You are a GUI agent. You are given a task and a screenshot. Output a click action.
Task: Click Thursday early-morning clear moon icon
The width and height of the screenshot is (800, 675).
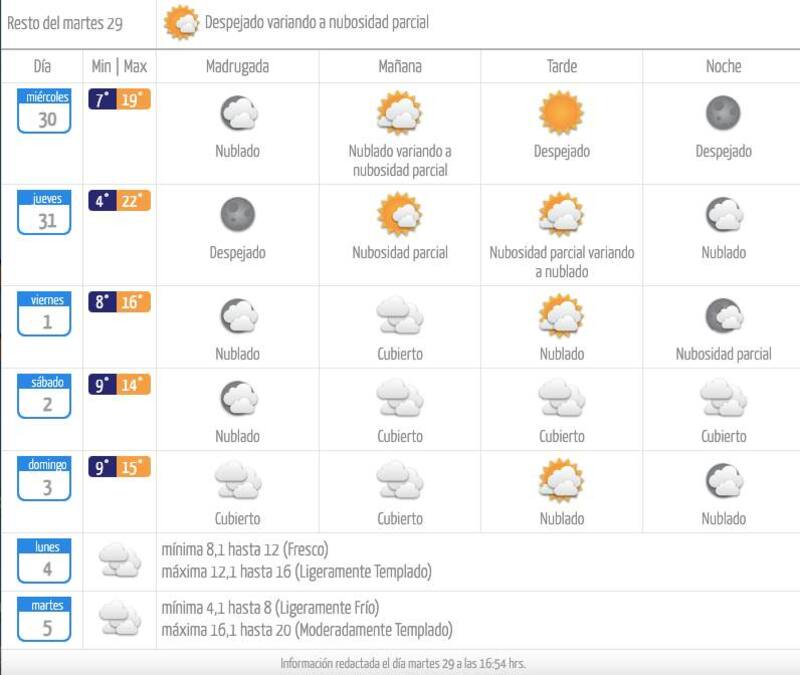pyautogui.click(x=237, y=215)
